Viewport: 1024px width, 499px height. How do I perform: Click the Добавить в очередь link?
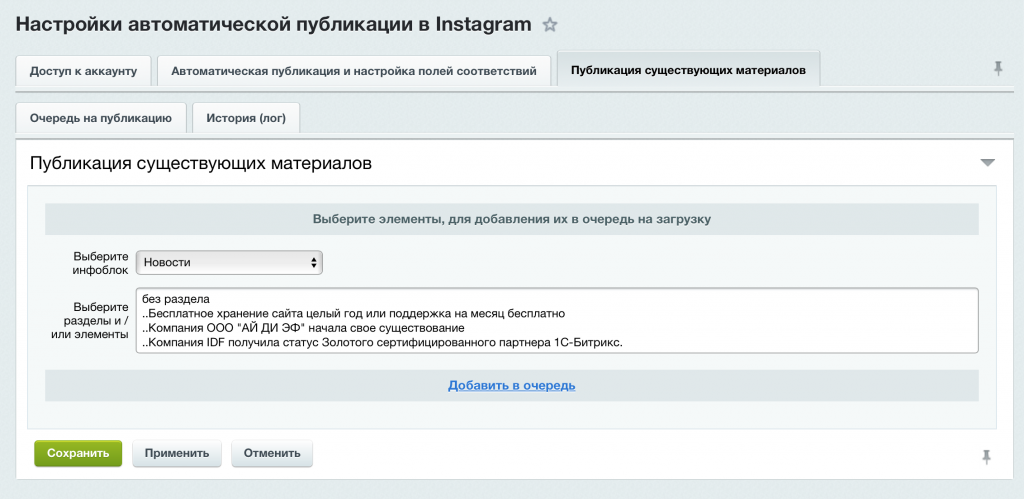[x=511, y=385]
